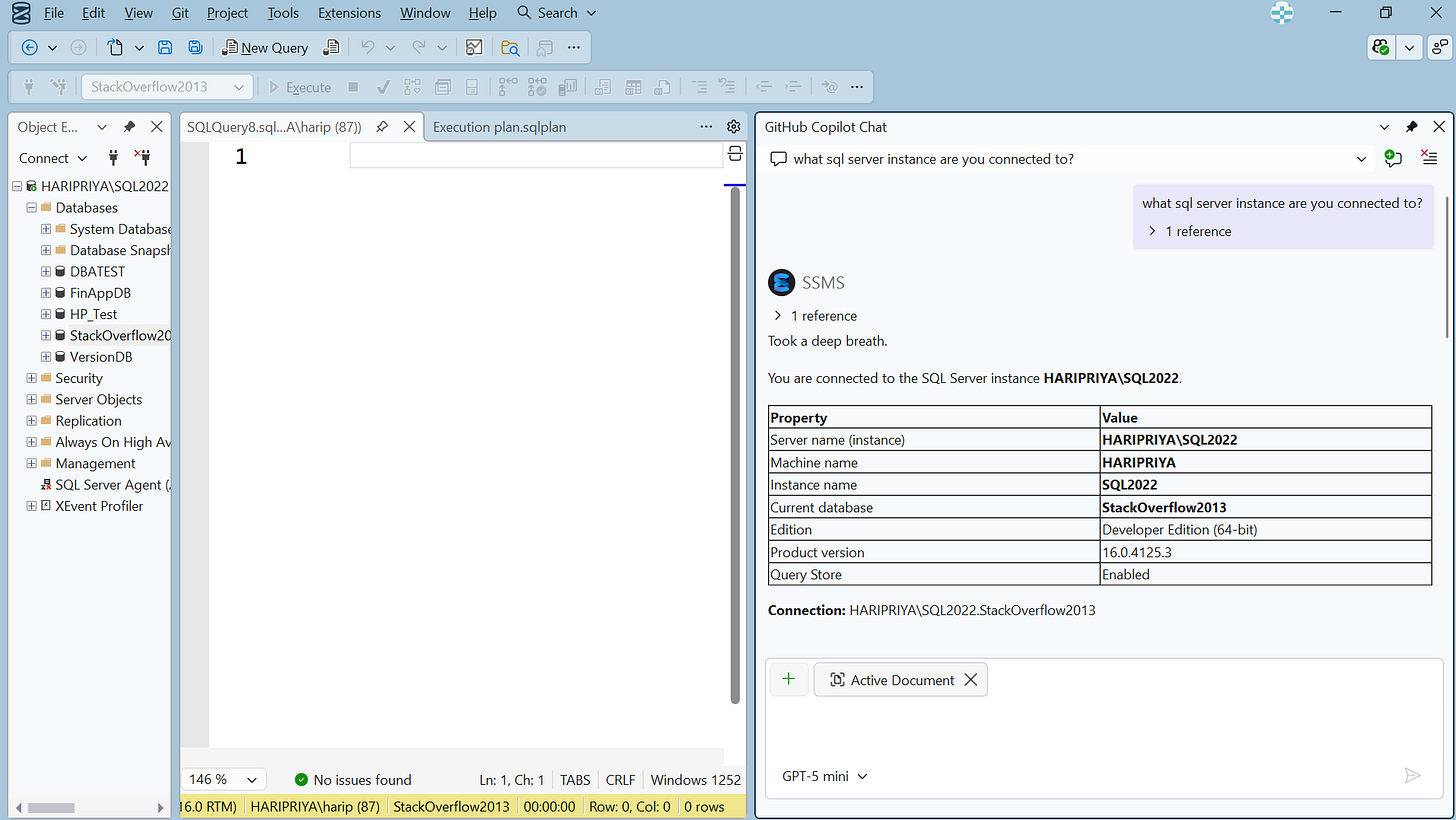Click the CRLF line ending indicator
This screenshot has width=1456, height=820.
point(620,779)
